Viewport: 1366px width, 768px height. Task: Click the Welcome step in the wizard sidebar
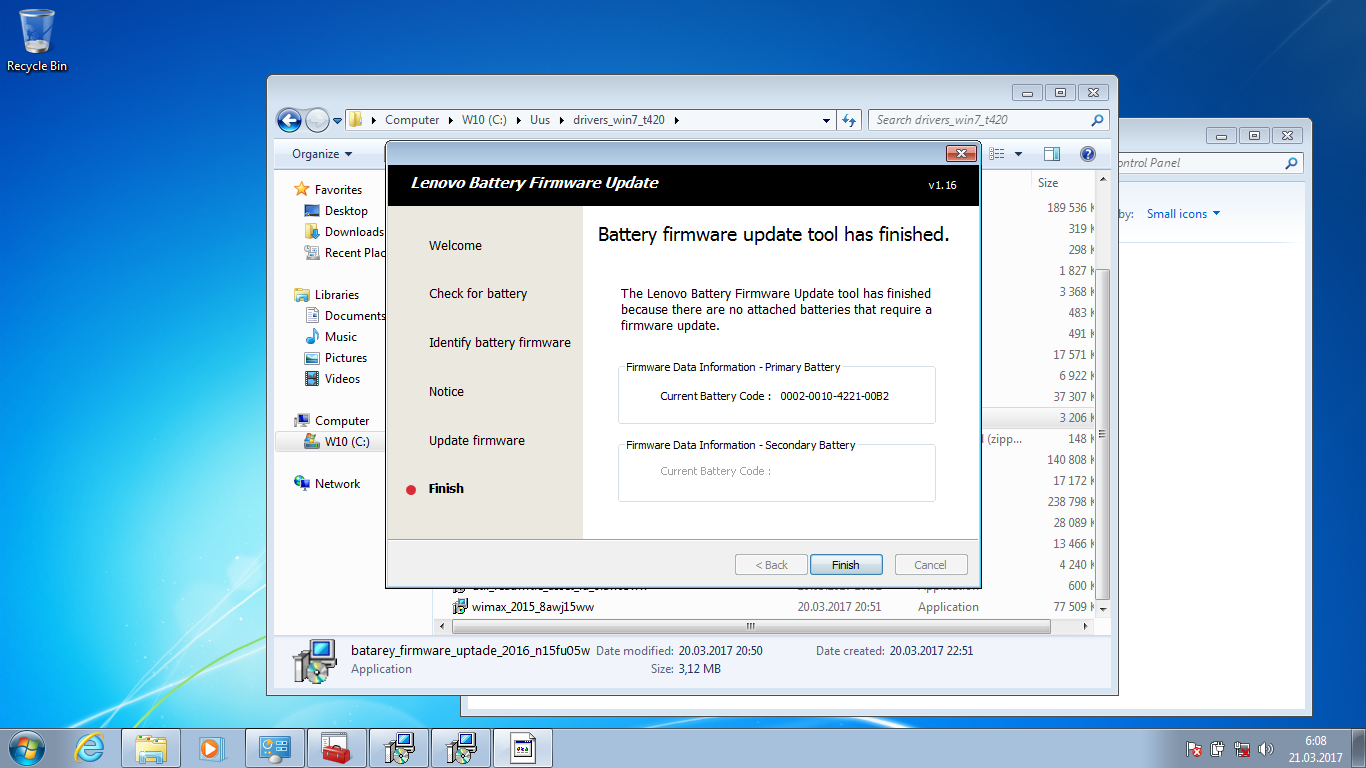tap(455, 246)
